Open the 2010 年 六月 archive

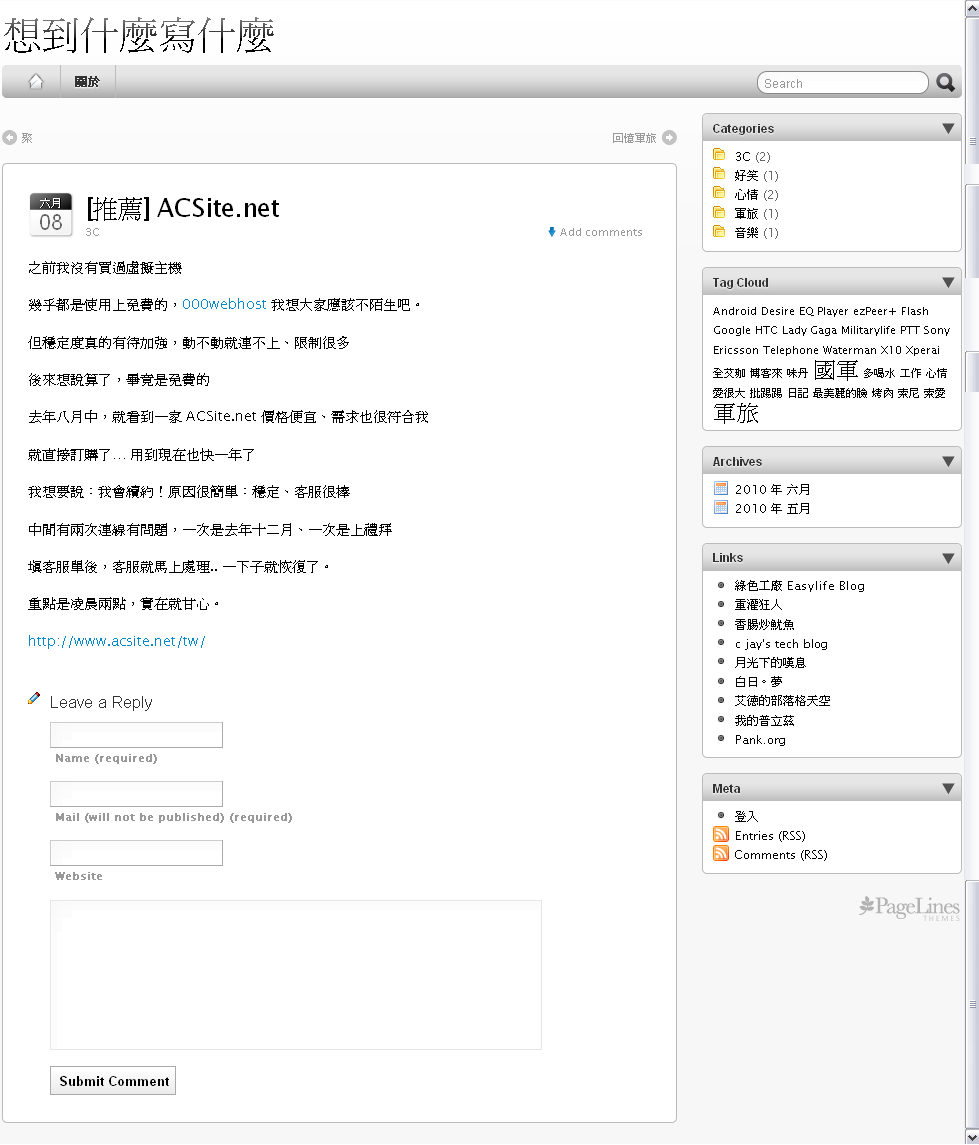click(772, 489)
